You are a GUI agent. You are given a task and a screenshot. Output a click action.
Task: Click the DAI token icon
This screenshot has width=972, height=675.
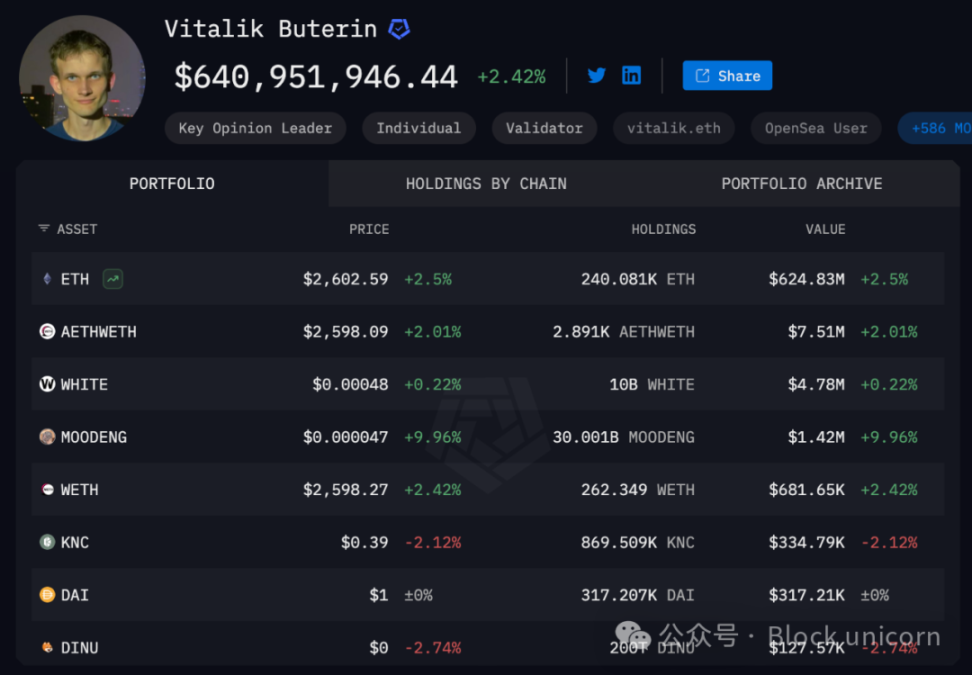coord(47,595)
